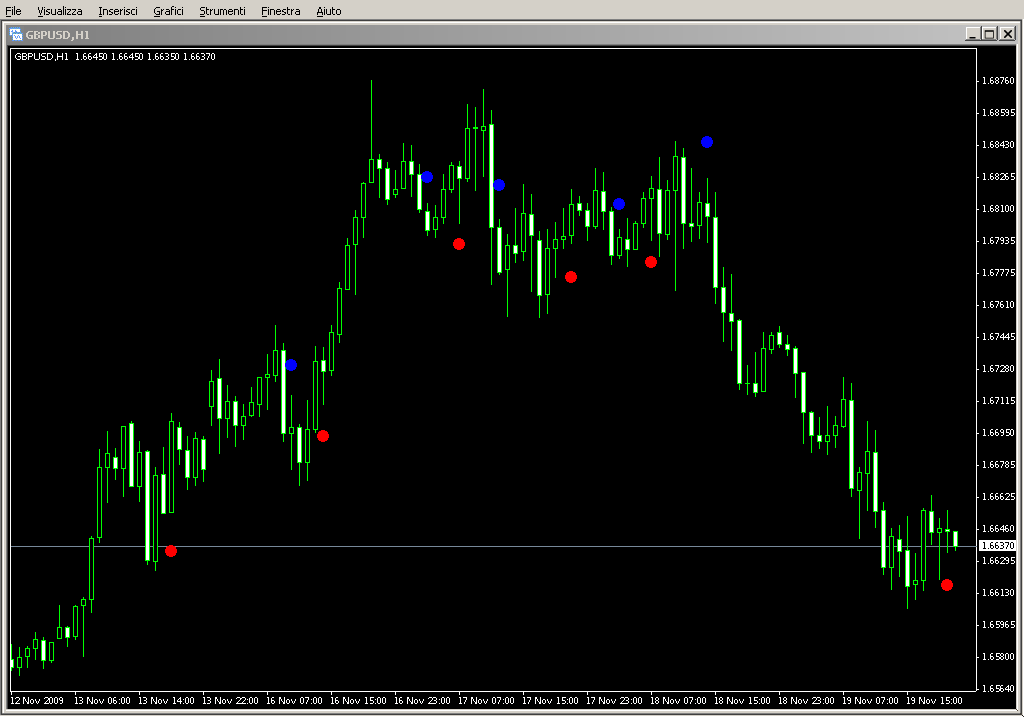
Task: Close the GBPUSD,H1 chart window
Action: click(1008, 34)
